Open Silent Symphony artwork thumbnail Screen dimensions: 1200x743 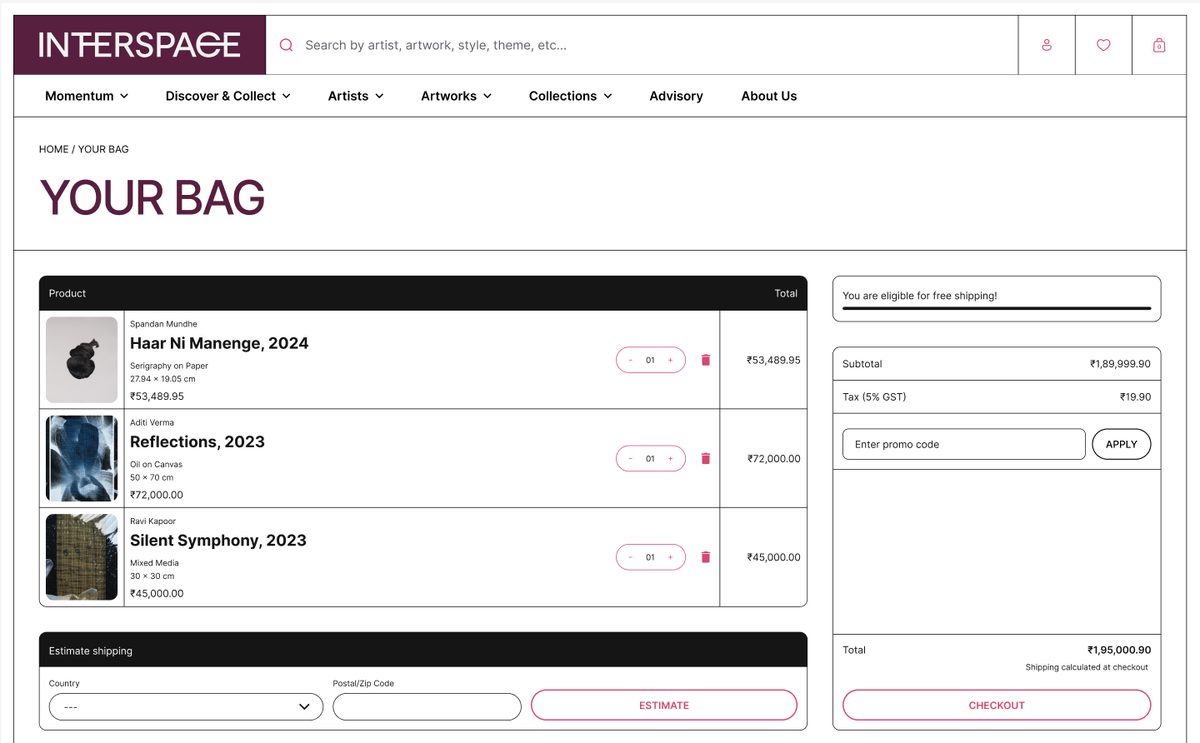coord(82,557)
